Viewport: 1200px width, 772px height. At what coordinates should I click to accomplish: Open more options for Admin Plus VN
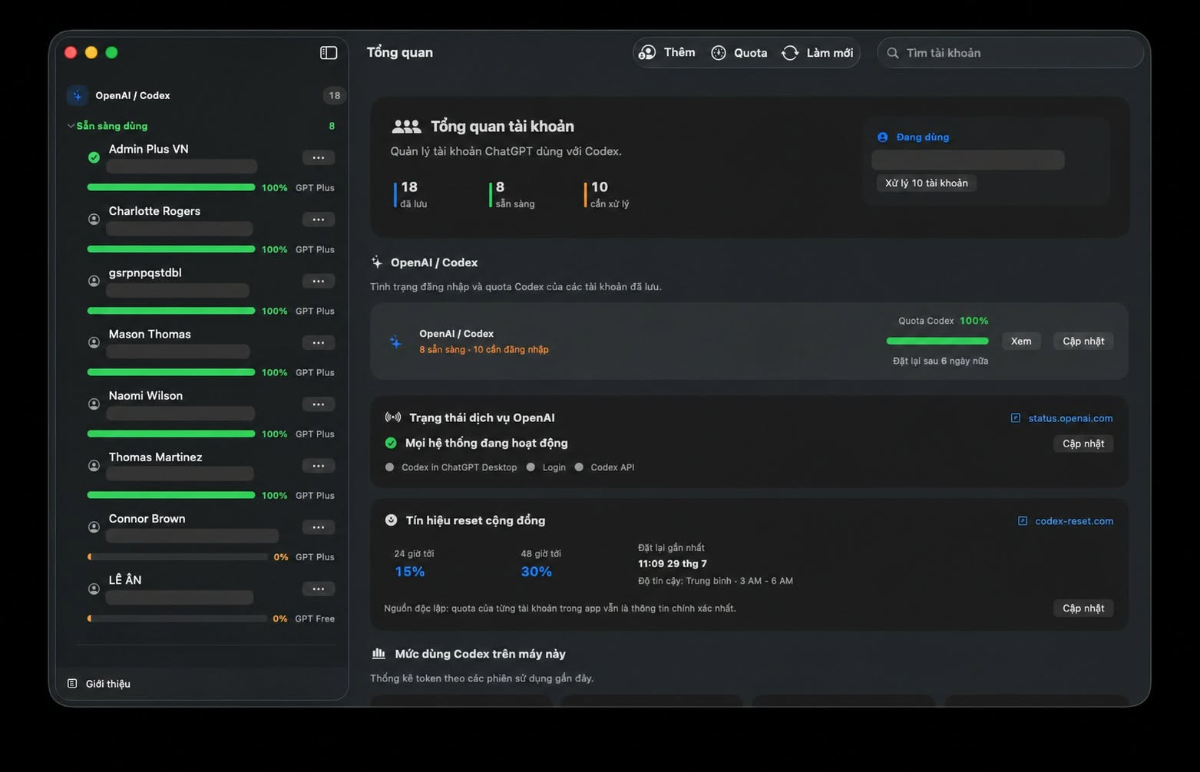point(318,158)
